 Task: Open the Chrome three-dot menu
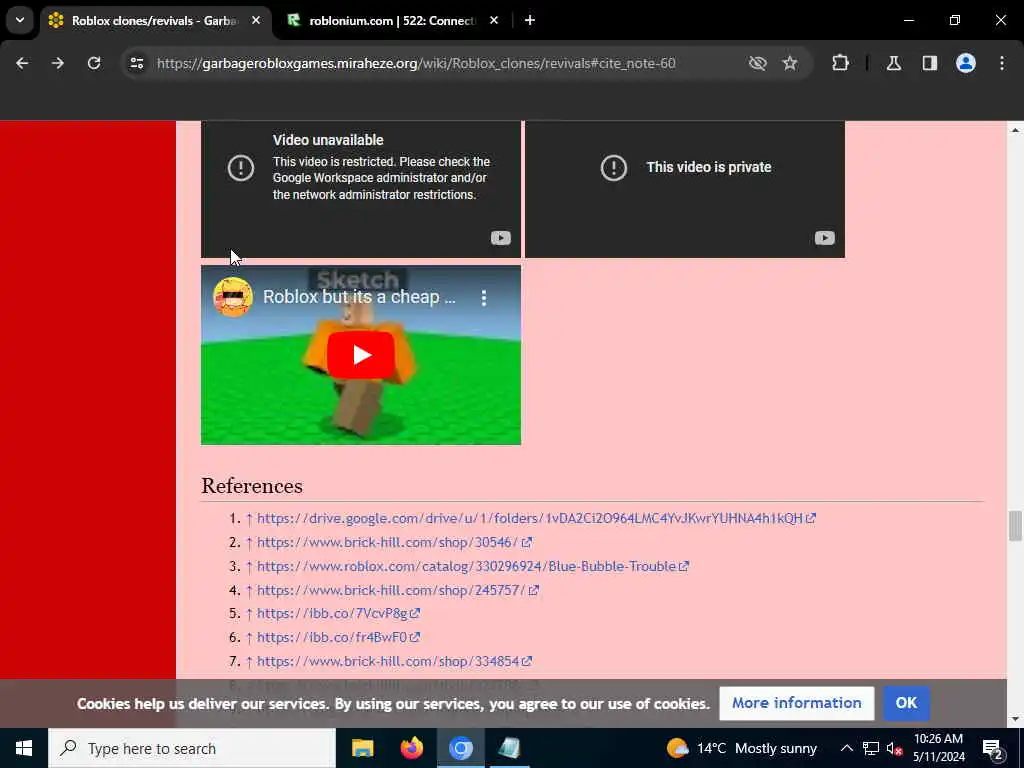coord(1002,63)
